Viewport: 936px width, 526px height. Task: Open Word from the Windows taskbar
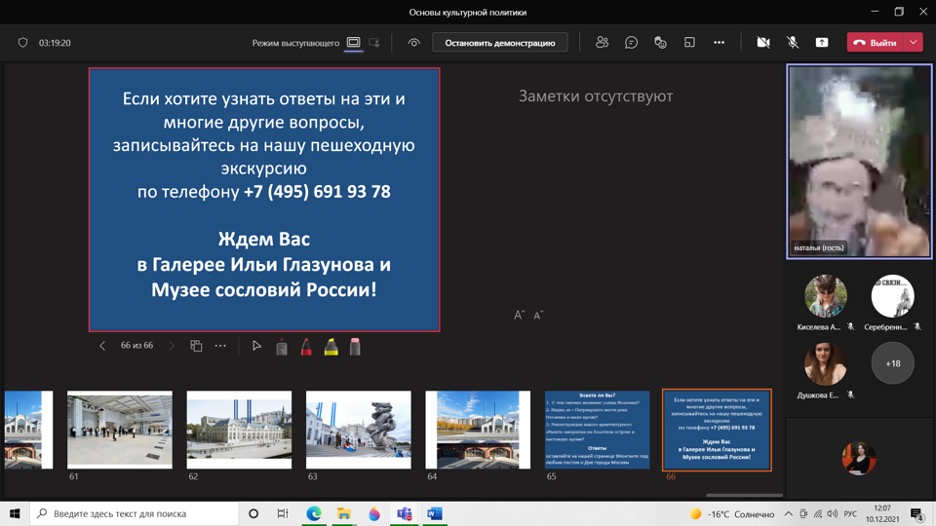coord(434,514)
